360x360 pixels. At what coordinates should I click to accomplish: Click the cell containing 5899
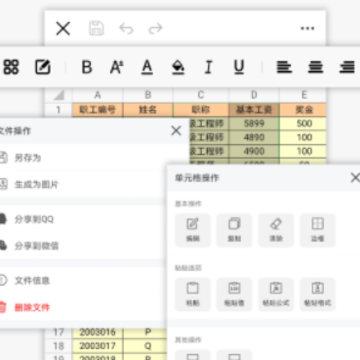[x=254, y=124]
